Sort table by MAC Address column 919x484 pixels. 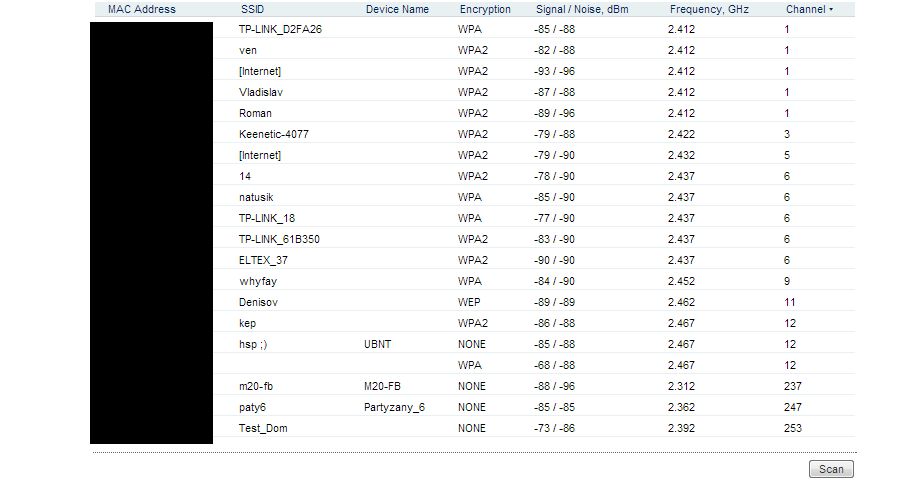coord(142,9)
